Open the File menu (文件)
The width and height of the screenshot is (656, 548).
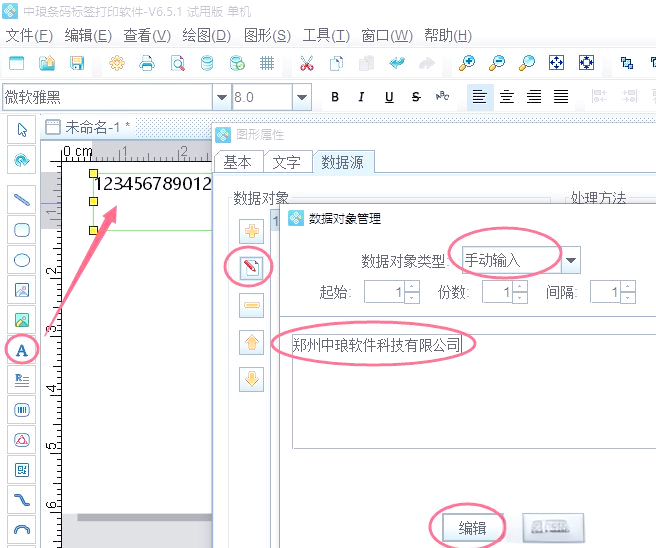coord(29,36)
